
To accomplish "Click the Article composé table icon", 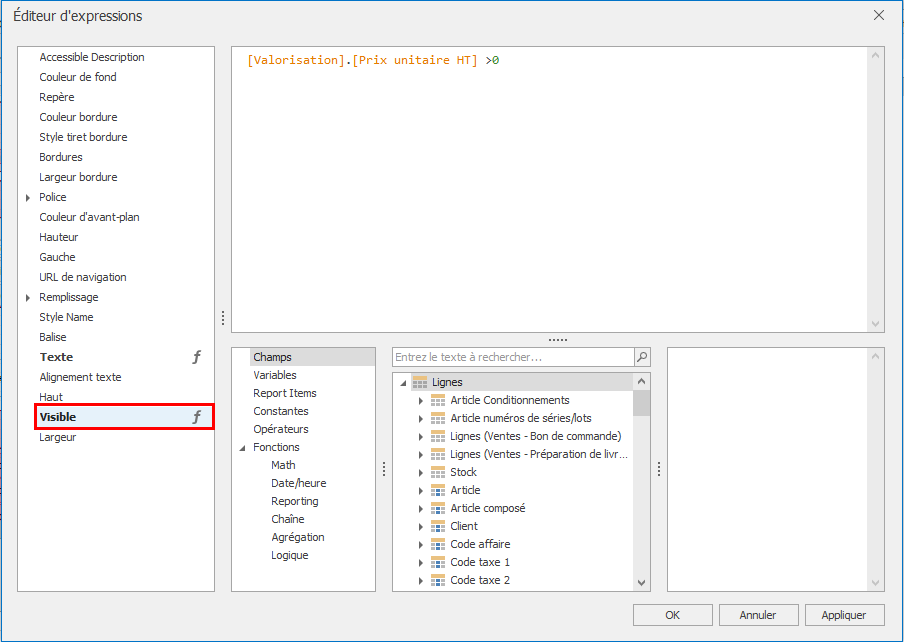I will (438, 508).
